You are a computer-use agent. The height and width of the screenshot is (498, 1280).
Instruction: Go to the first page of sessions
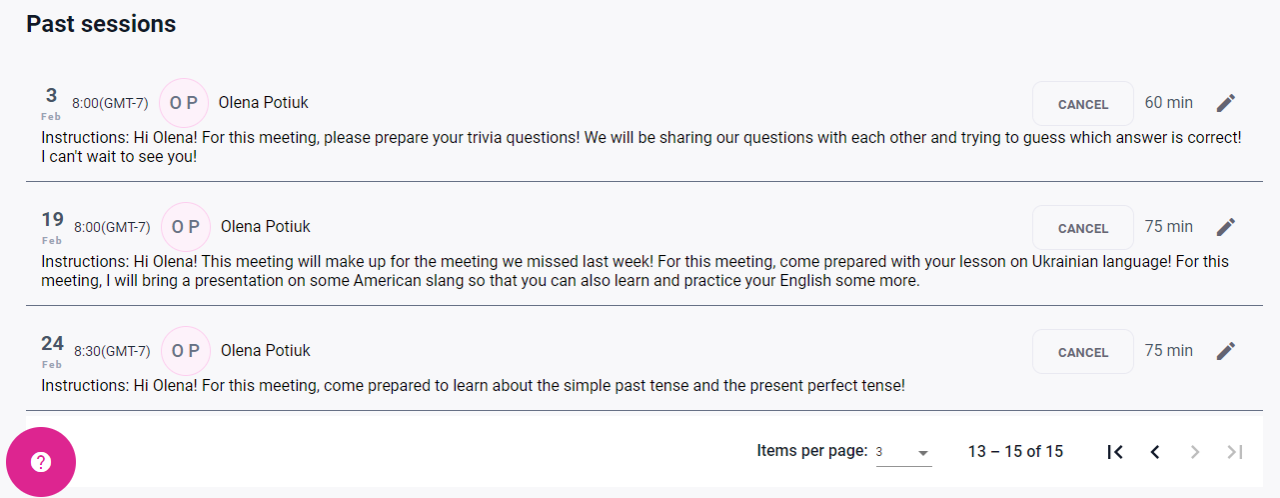(x=1115, y=452)
